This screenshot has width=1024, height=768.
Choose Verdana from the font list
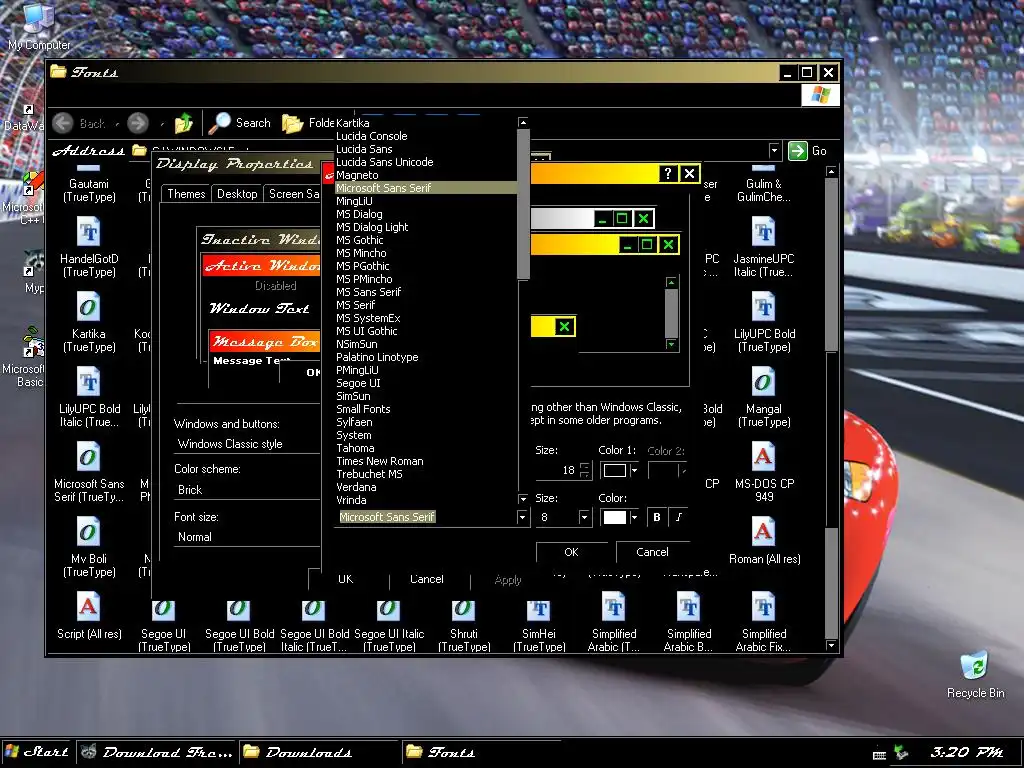click(426, 487)
